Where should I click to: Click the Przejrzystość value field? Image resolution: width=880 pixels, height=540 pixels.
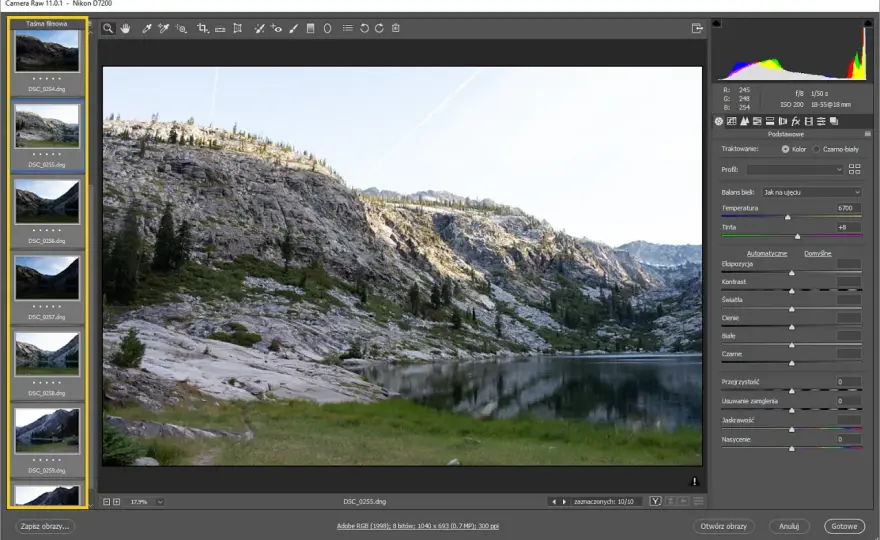pyautogui.click(x=849, y=382)
